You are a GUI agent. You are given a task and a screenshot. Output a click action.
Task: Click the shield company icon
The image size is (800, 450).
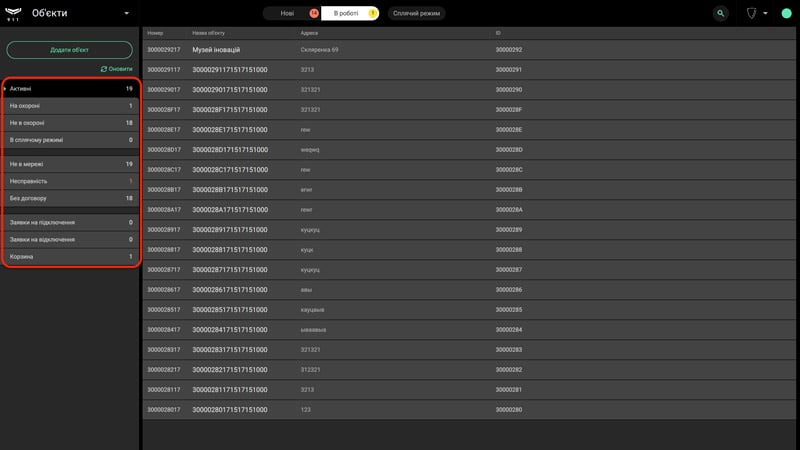pos(751,13)
